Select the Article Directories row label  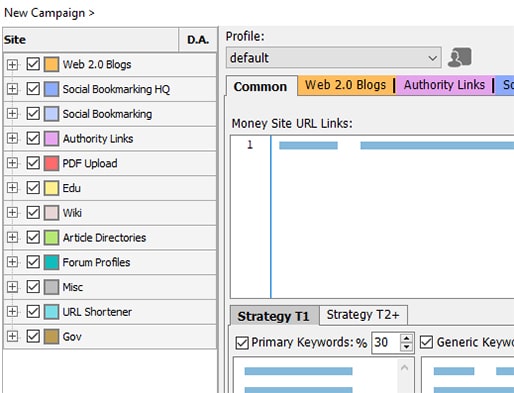(104, 237)
